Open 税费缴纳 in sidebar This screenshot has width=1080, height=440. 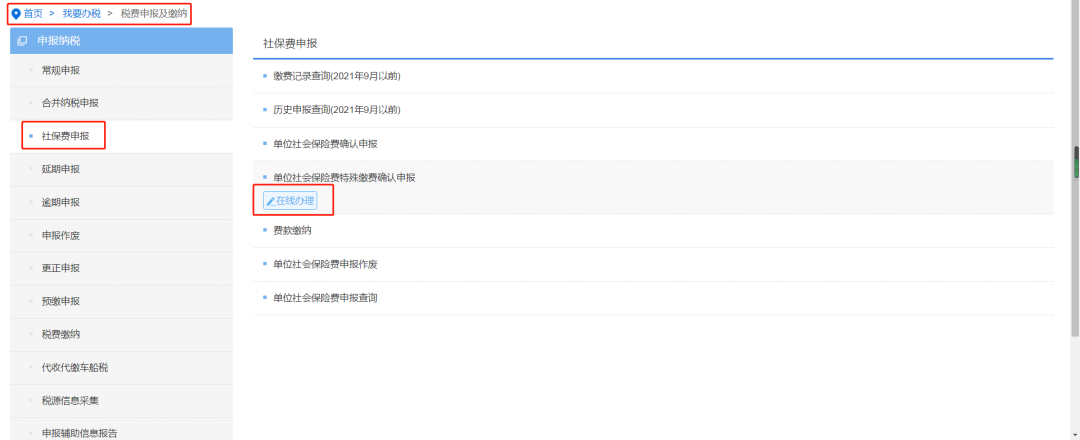coord(61,335)
